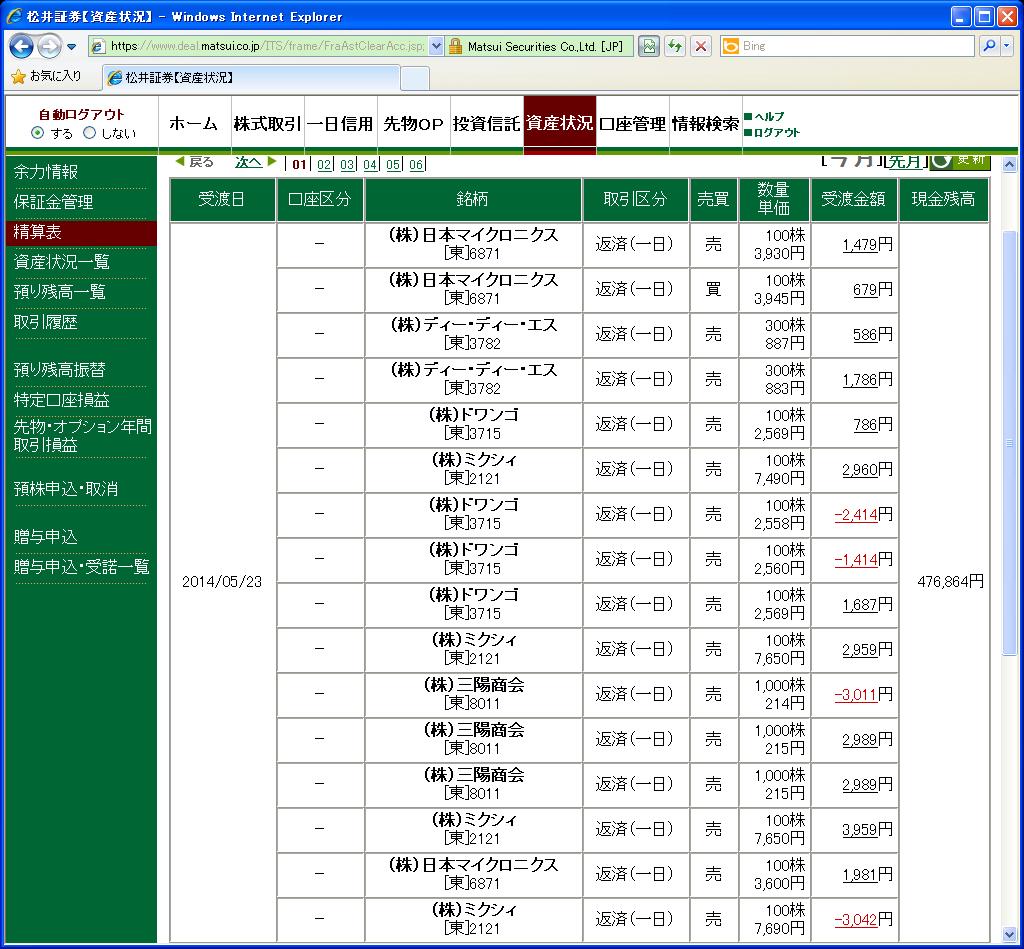Click the green 更新 button
This screenshot has width=1024, height=949.
click(x=960, y=160)
